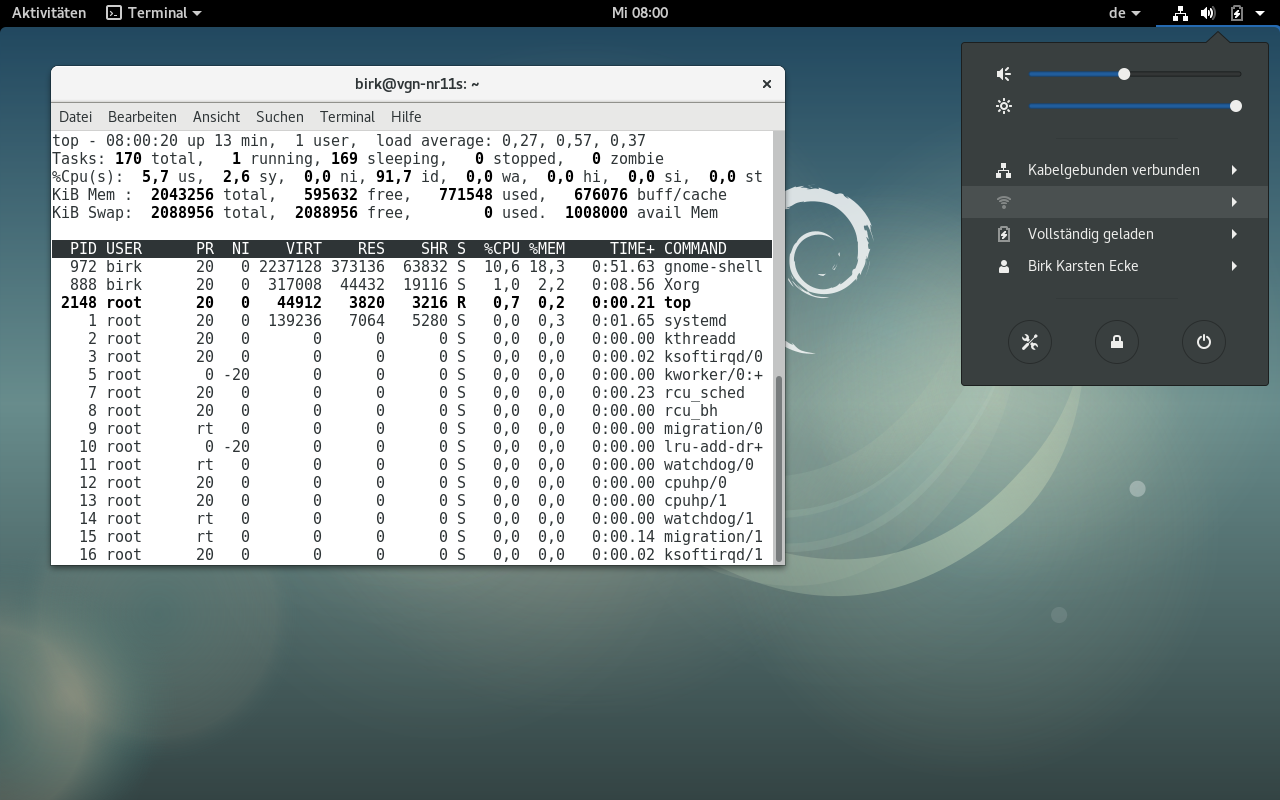This screenshot has height=800, width=1280.
Task: Click the rcu_sched process row
Action: [412, 393]
